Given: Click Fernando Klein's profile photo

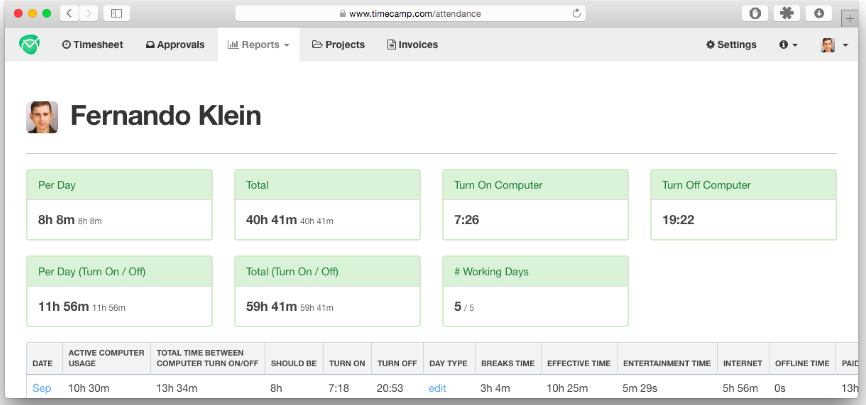Looking at the screenshot, I should point(42,117).
